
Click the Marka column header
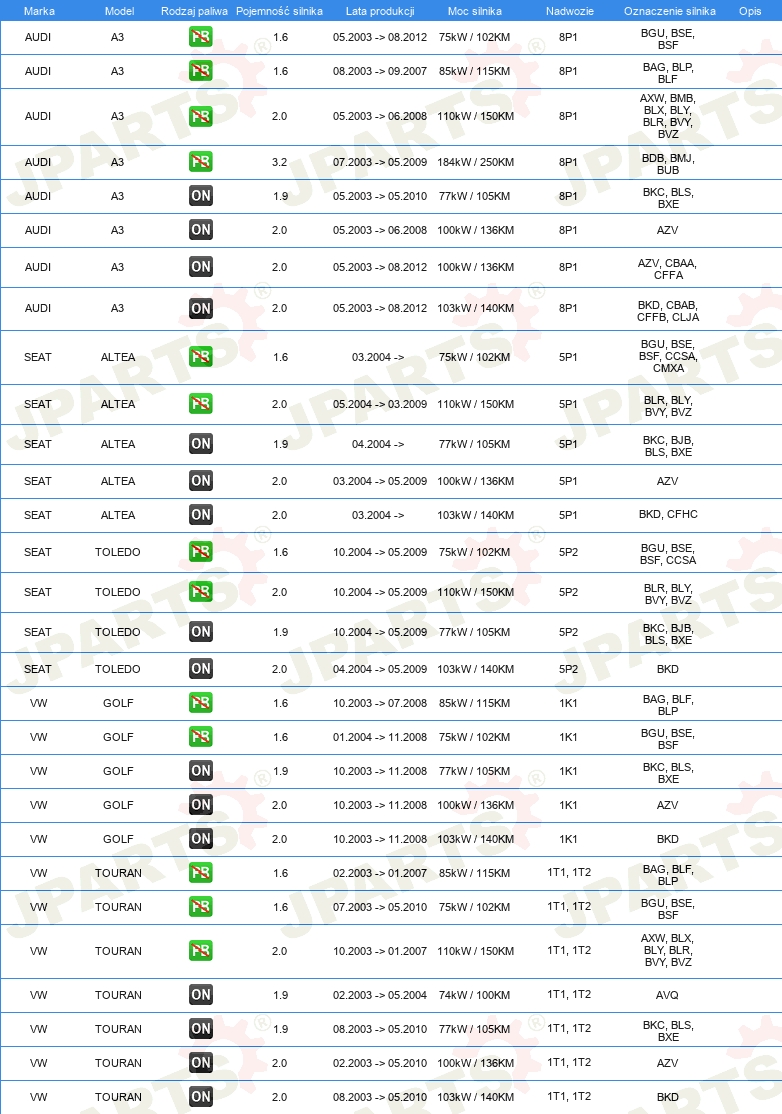click(x=39, y=11)
